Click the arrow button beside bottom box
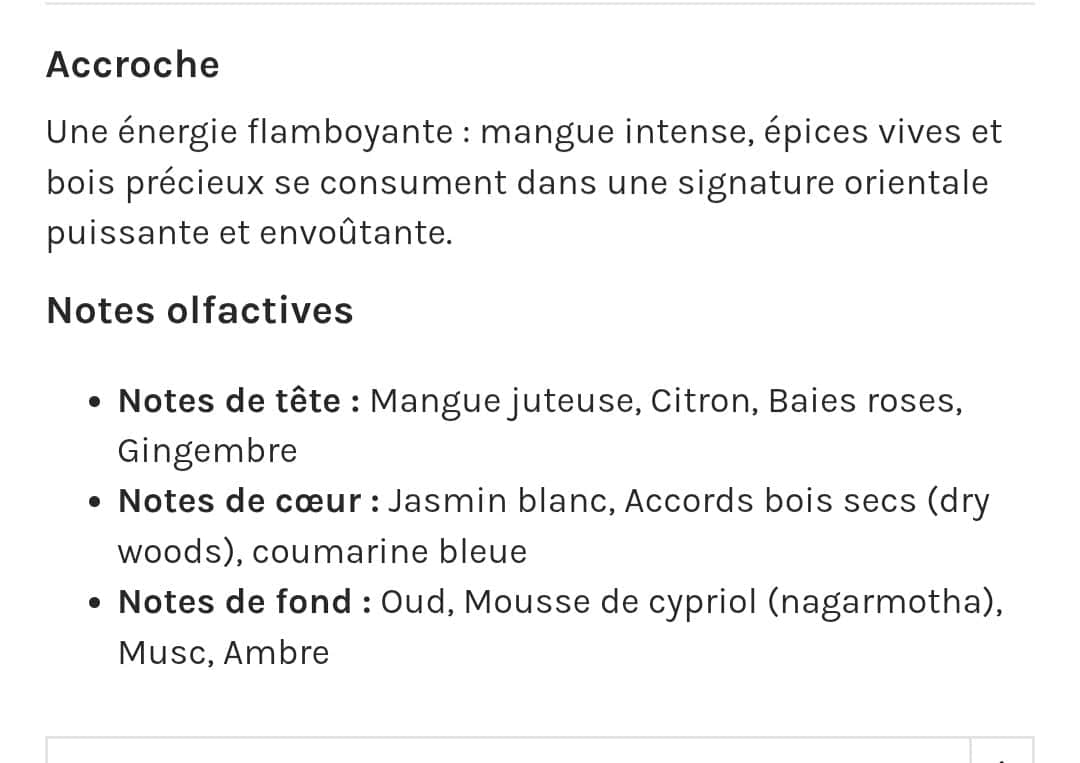Viewport: 1080px width, 763px height. [1003, 752]
